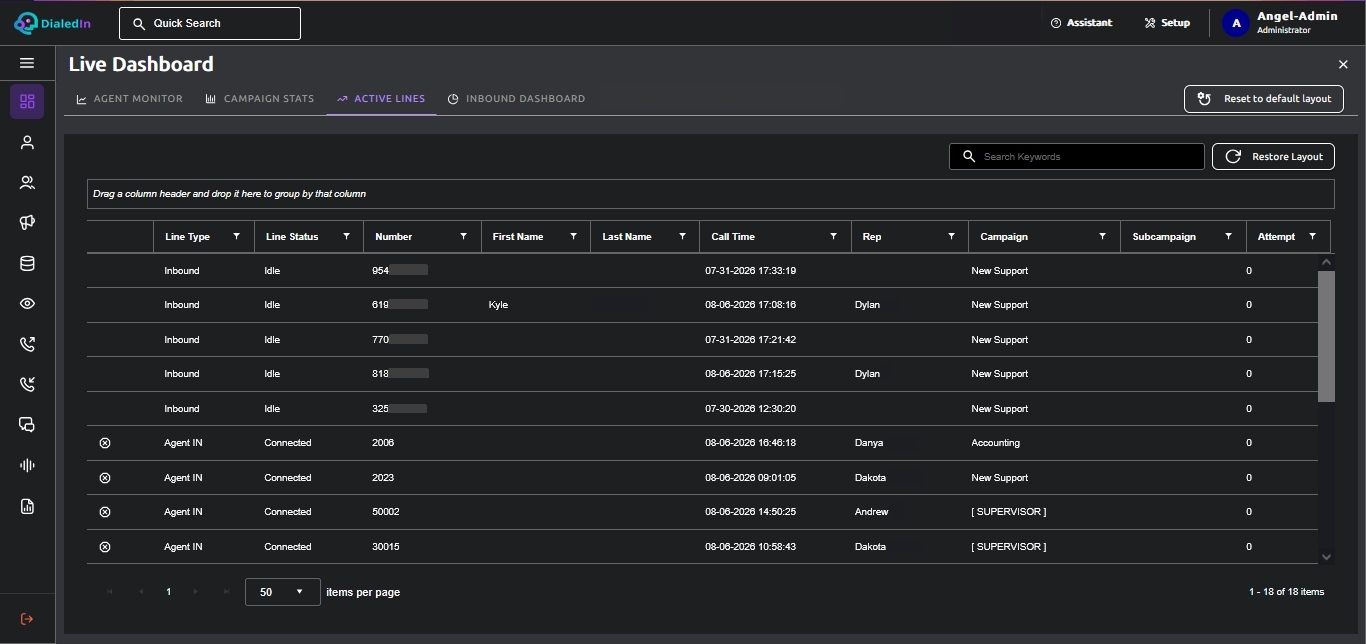Click call time 07-31-2026 17:33:19
Viewport: 1366px width, 644px height.
[751, 271]
